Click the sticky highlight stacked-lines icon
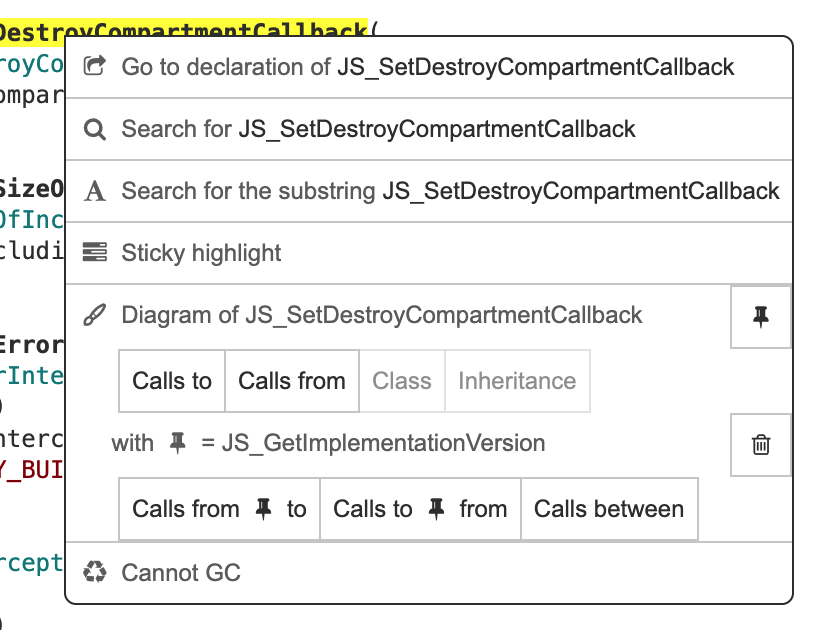 (94, 252)
